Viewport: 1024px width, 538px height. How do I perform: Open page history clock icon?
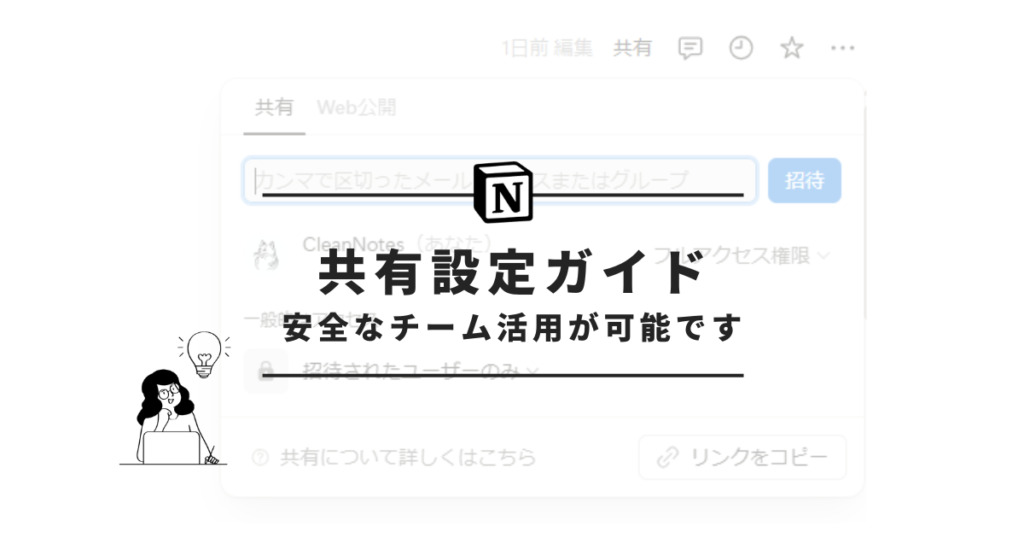pos(741,48)
